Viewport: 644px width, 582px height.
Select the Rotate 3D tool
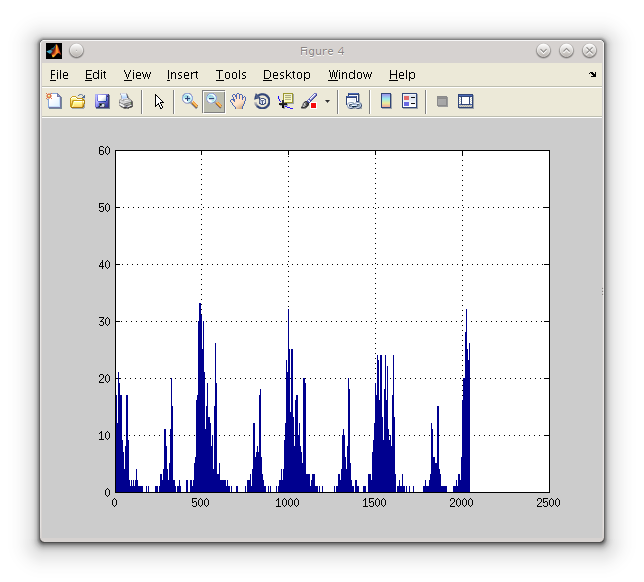pos(262,101)
